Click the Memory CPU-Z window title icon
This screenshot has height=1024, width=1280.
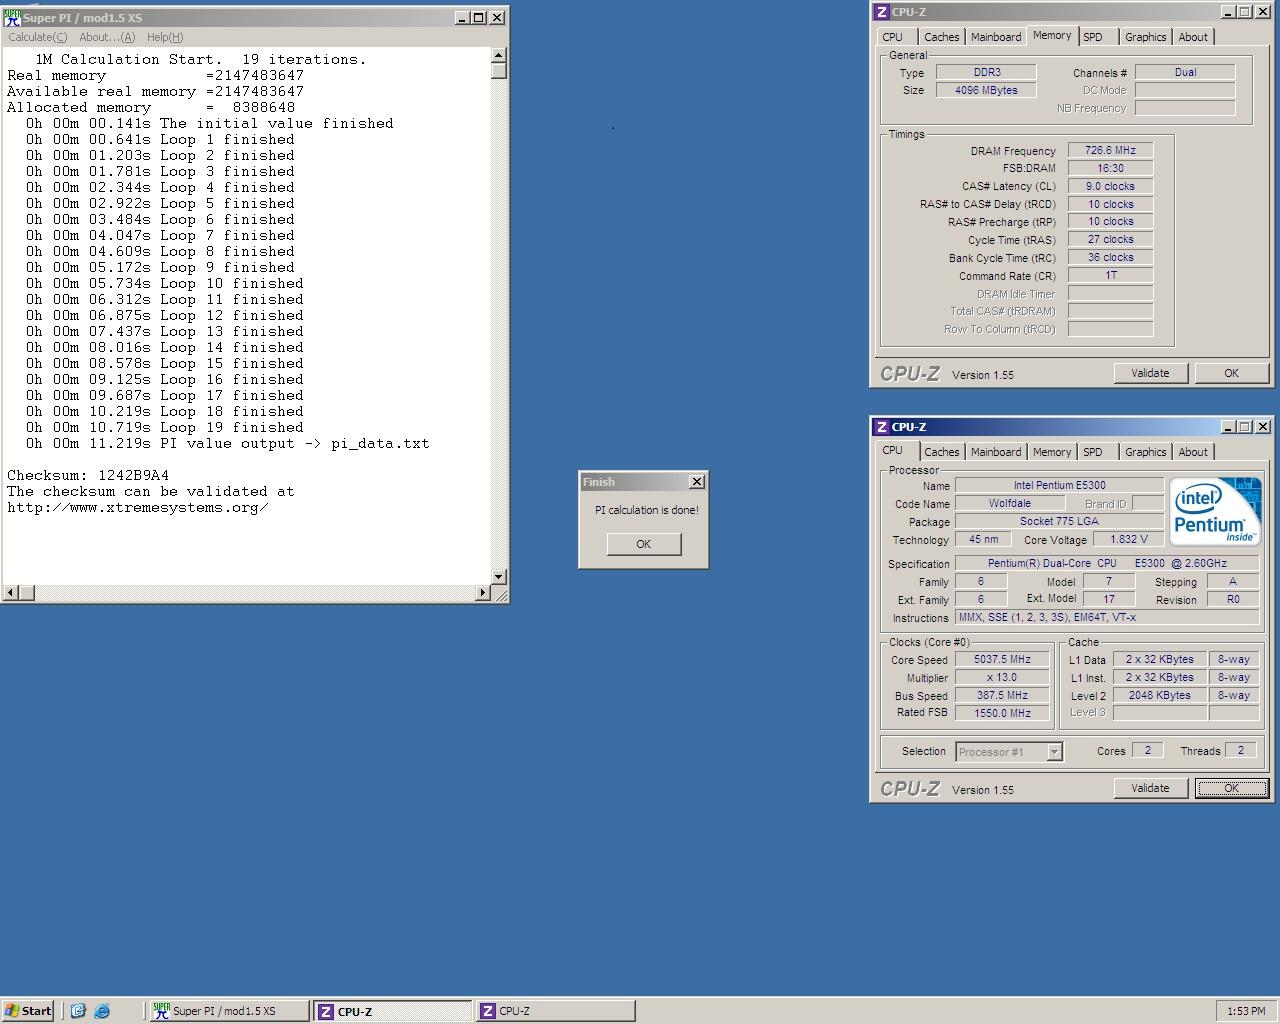pyautogui.click(x=881, y=12)
